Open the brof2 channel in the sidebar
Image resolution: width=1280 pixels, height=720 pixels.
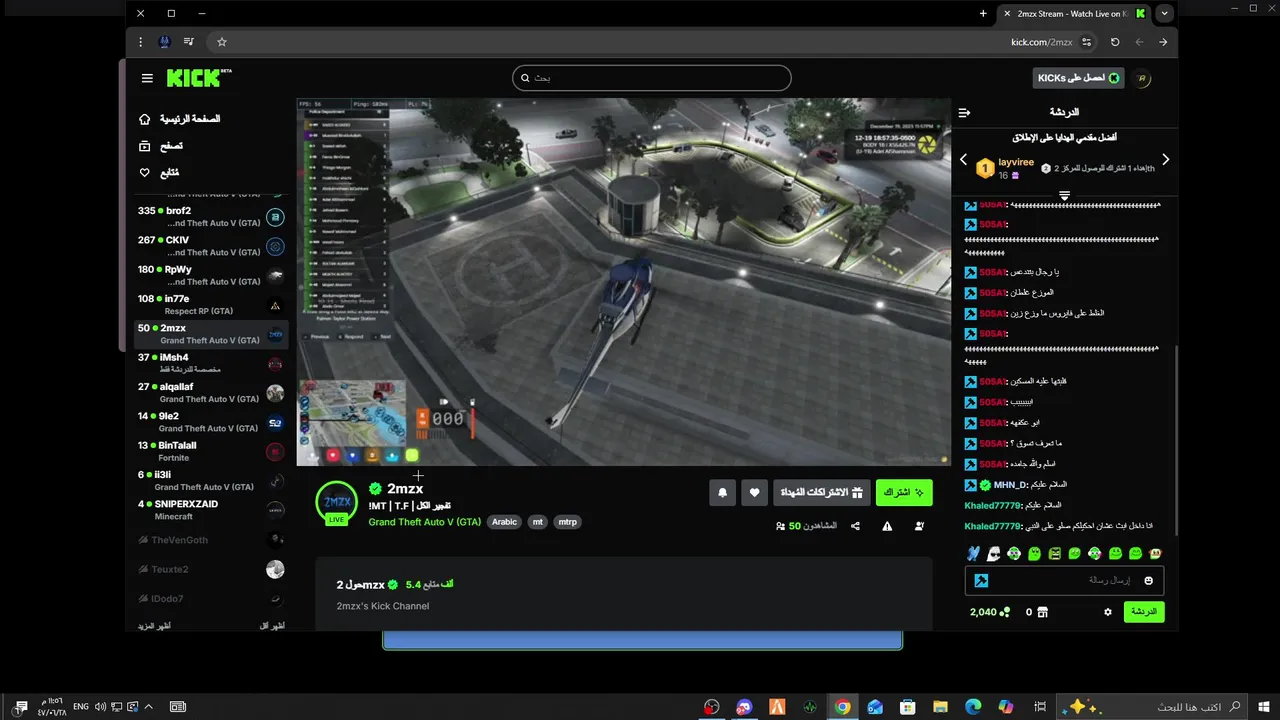211,217
